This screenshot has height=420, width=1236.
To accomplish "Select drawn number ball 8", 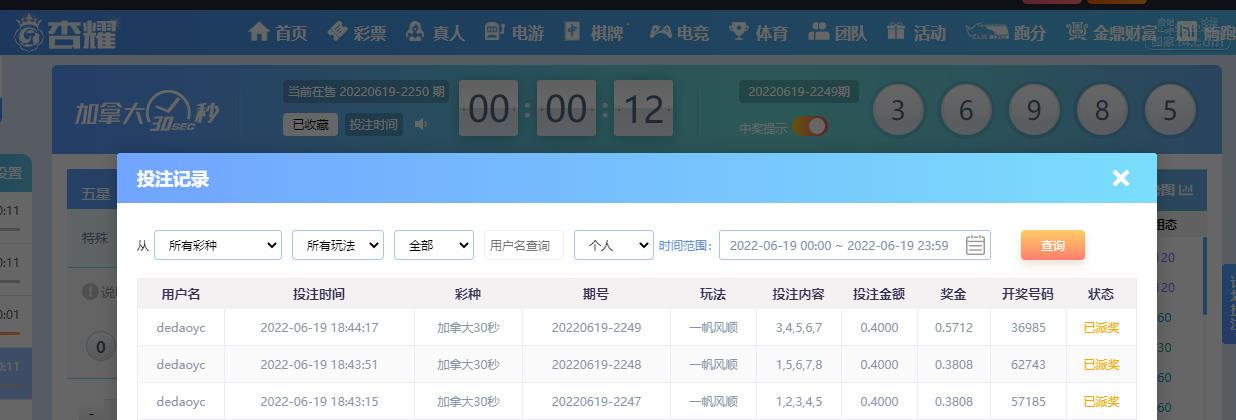I will coord(1102,110).
